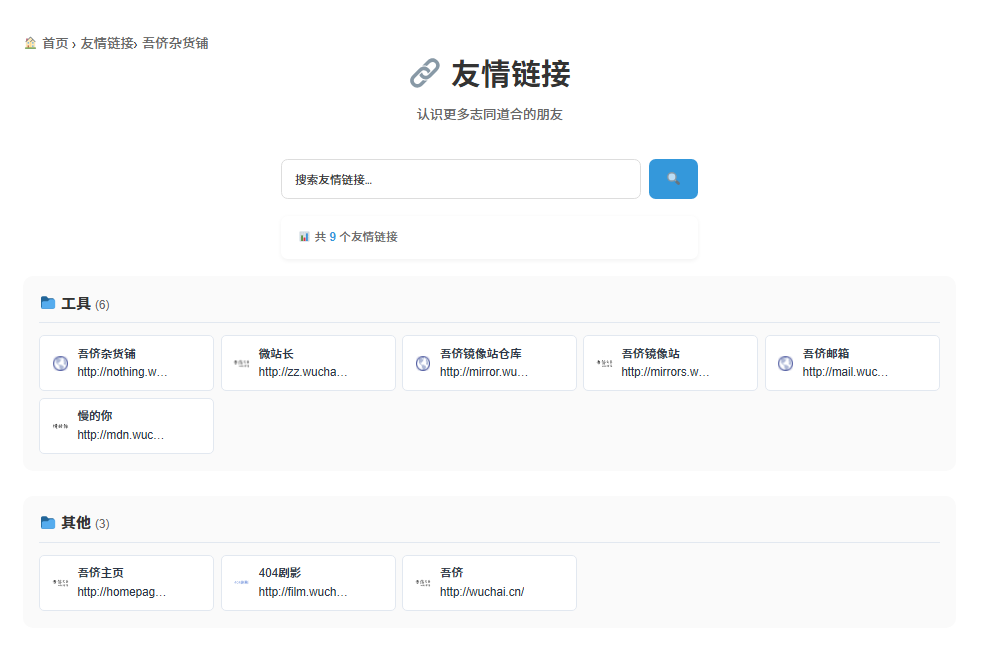Click the bar chart statistics icon
Viewport: 982px width, 653px height.
coord(304,236)
